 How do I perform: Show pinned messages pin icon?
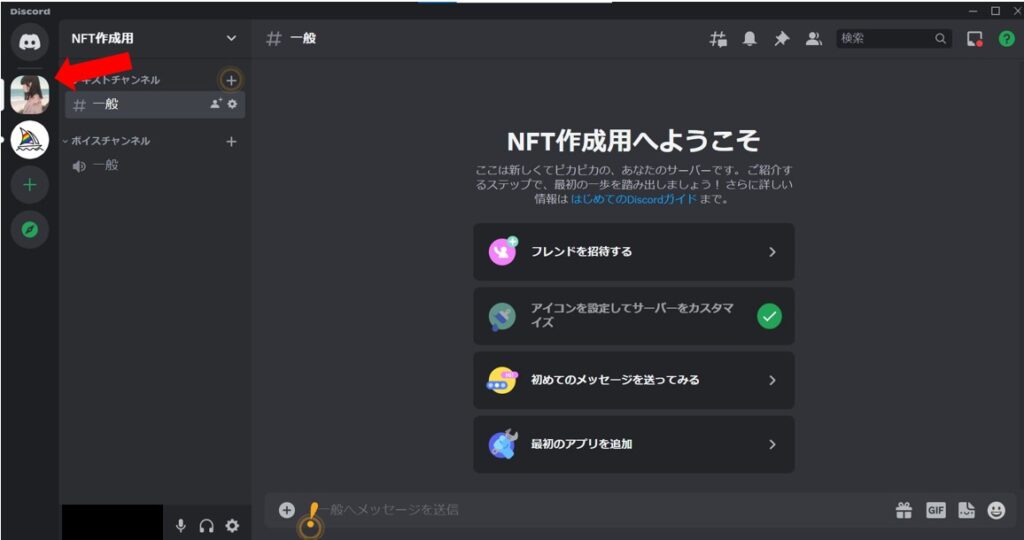click(781, 39)
